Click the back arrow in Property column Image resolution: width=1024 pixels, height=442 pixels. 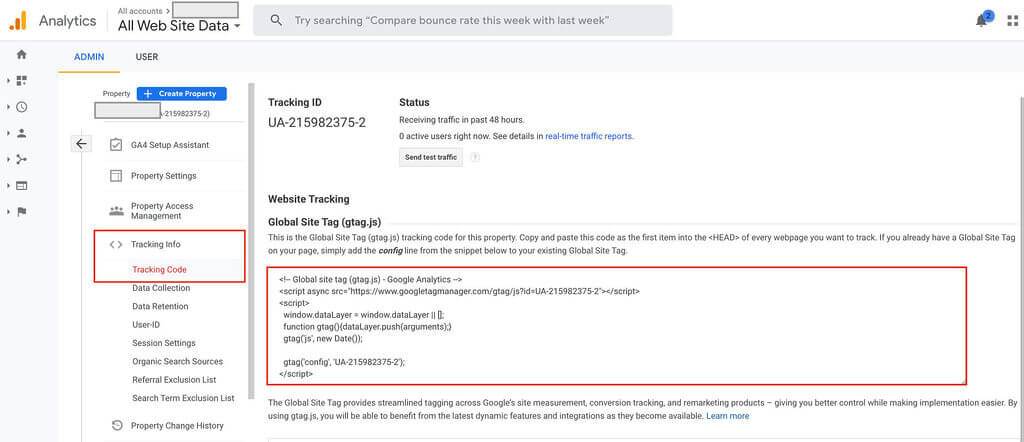tap(81, 144)
